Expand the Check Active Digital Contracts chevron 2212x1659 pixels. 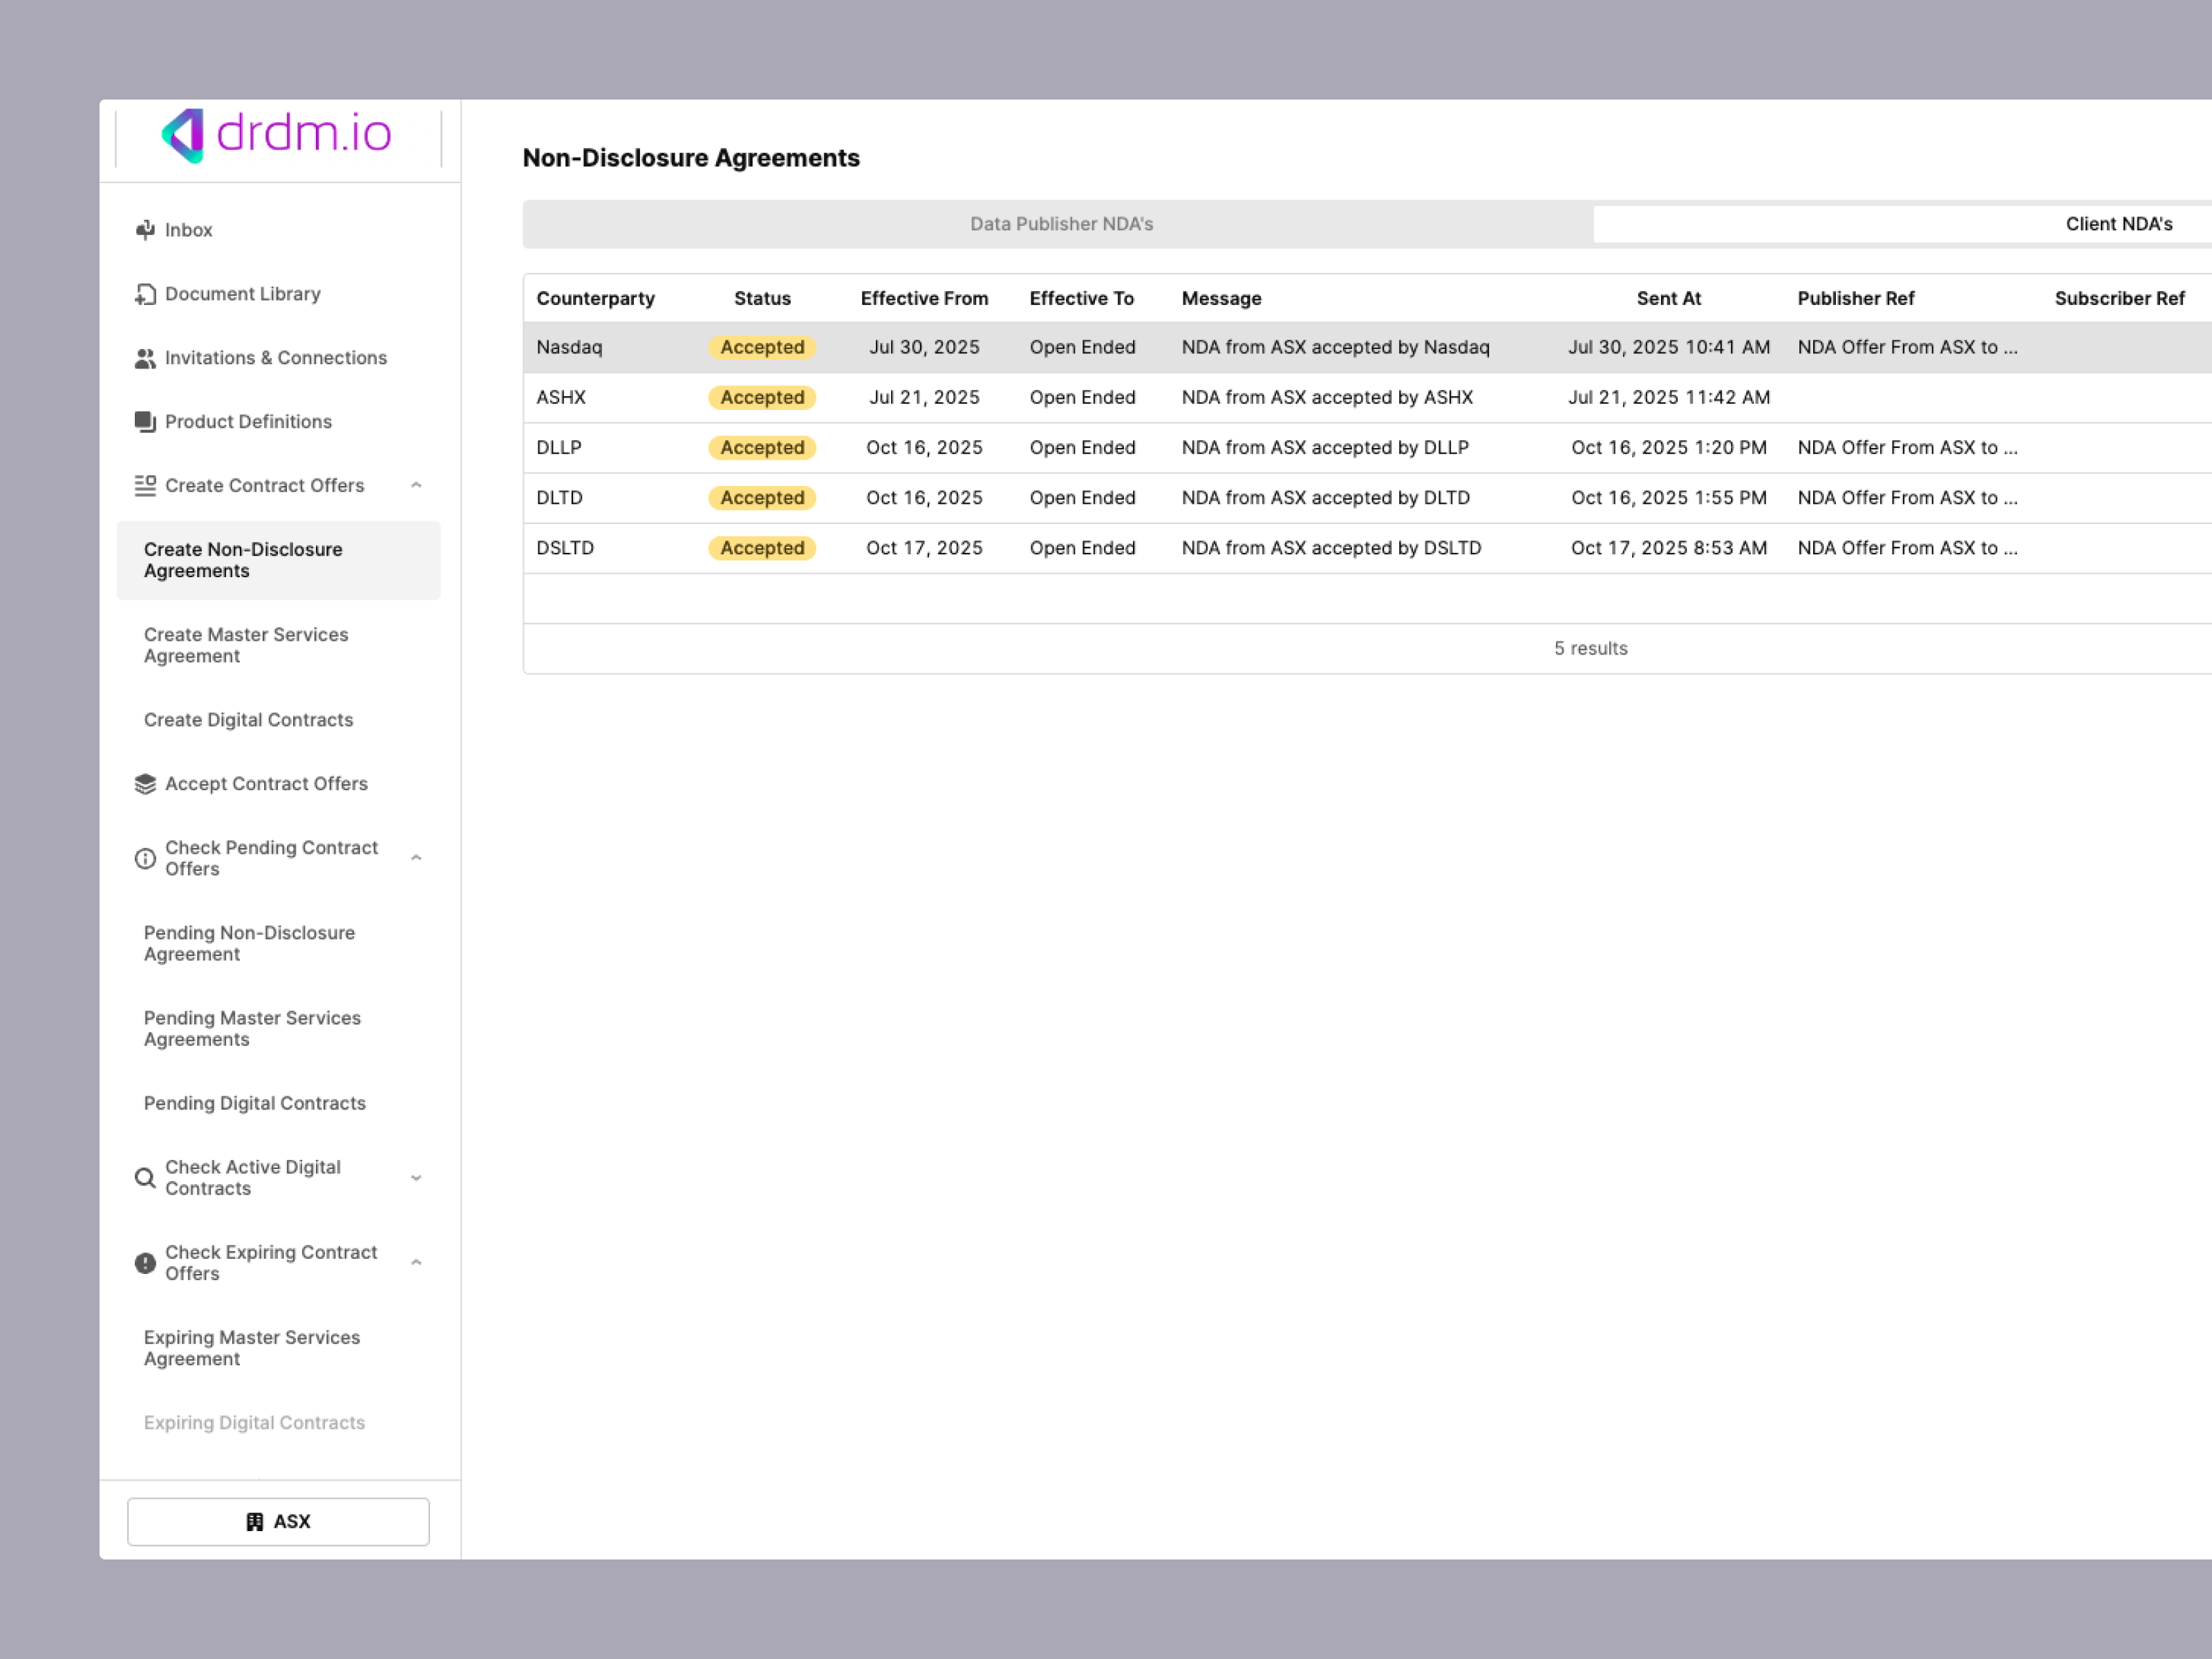coord(416,1178)
